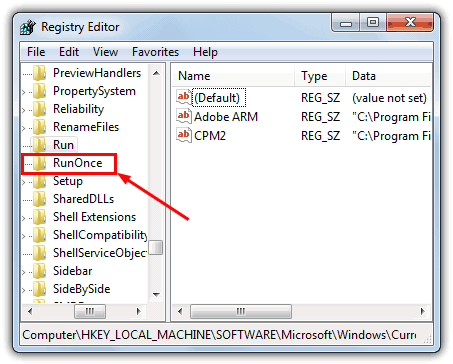Click the tree pane horizontal scroll left arrow
Viewport: 453px width, 364px height.
[x=30, y=311]
